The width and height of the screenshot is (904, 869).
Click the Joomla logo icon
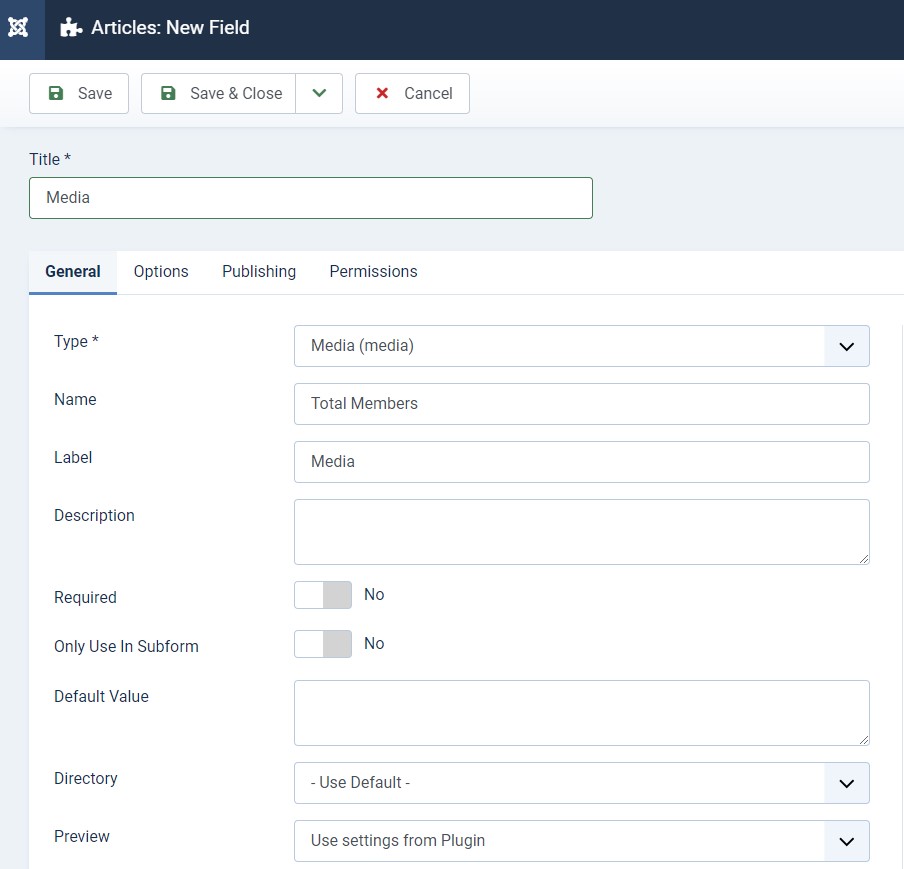pyautogui.click(x=18, y=27)
